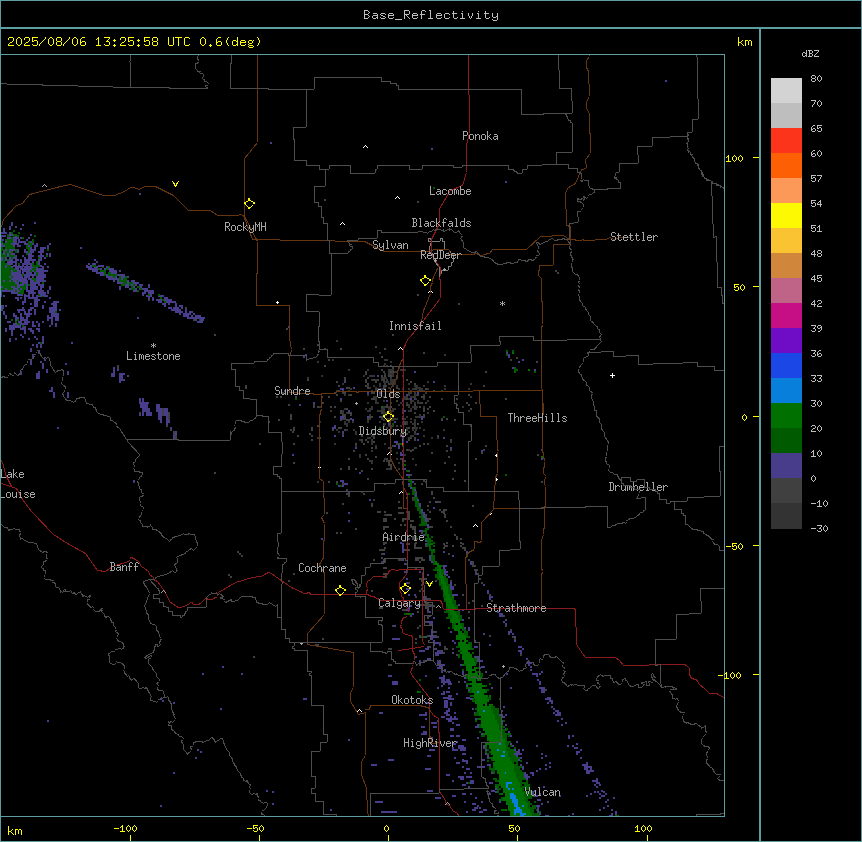Click the red 65 dBZ legend swatch
Image resolution: width=862 pixels, height=842 pixels.
point(786,140)
